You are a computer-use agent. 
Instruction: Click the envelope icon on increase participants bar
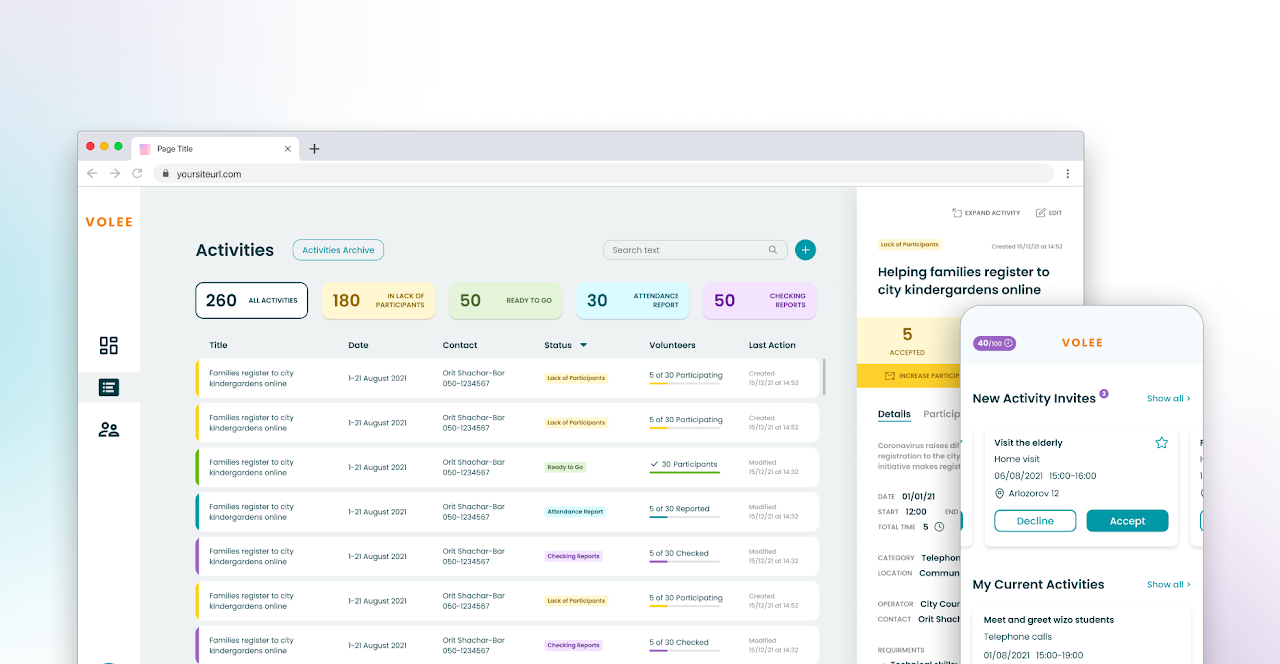890,376
